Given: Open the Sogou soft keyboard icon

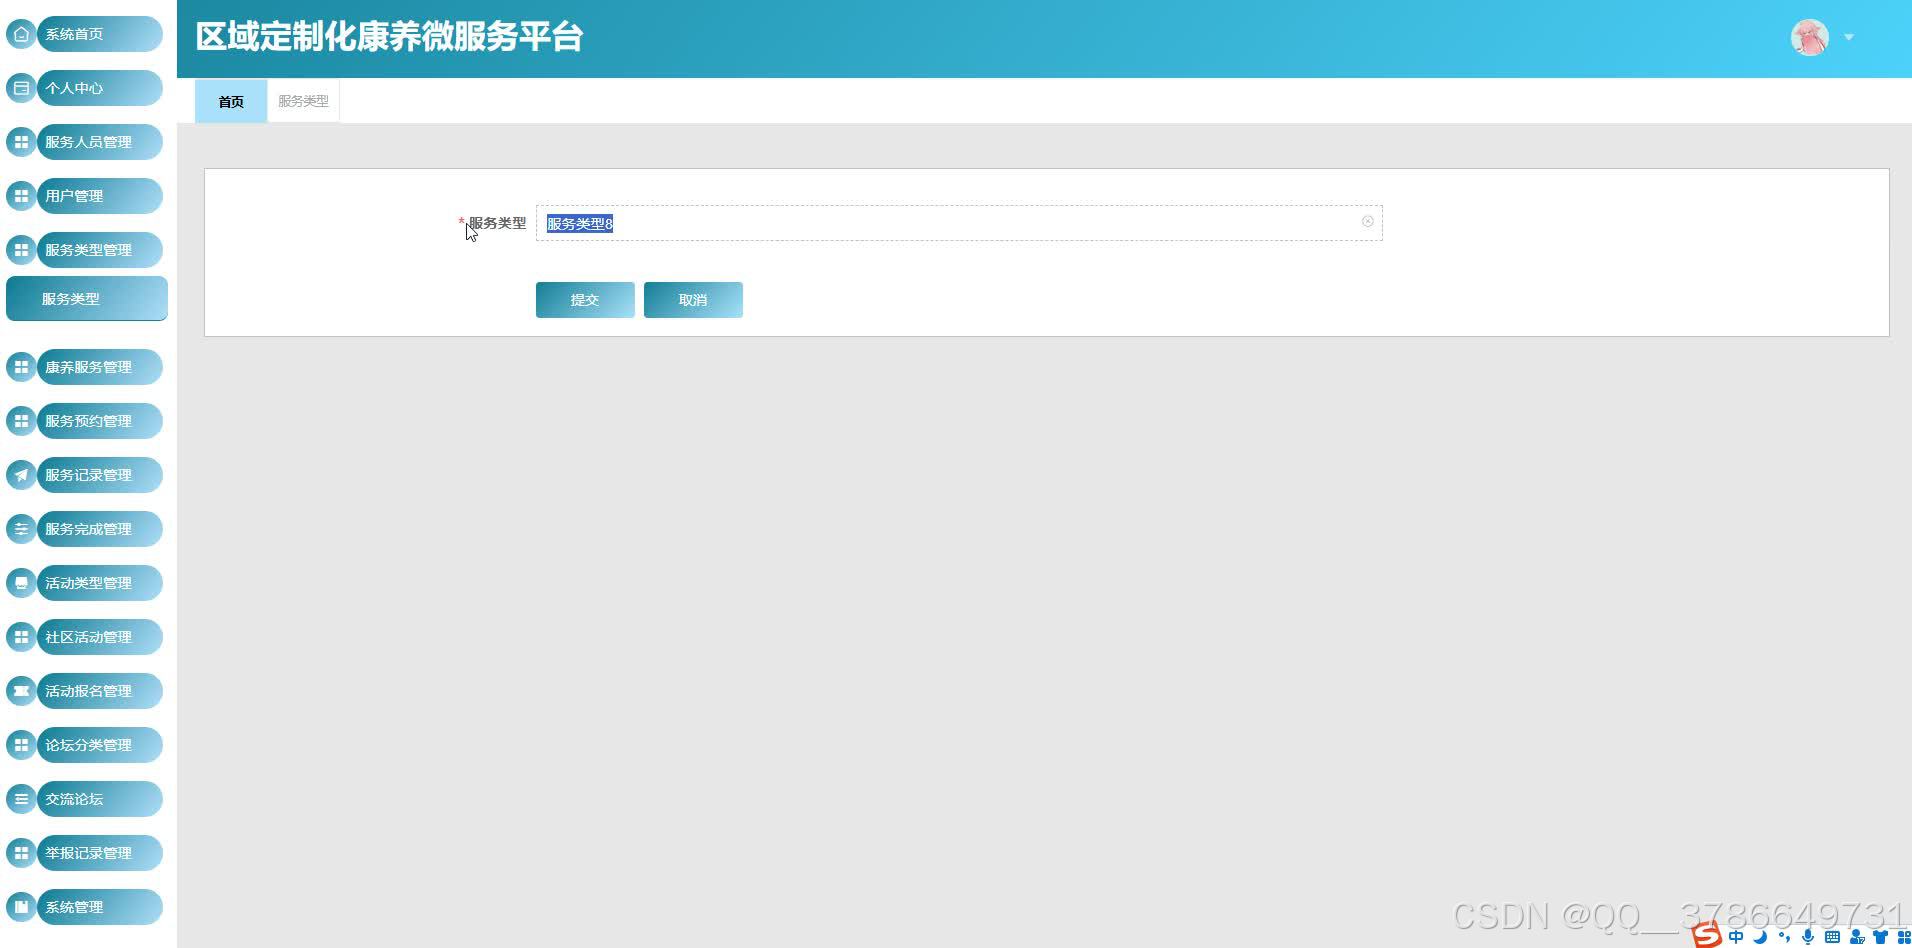Looking at the screenshot, I should (x=1832, y=937).
